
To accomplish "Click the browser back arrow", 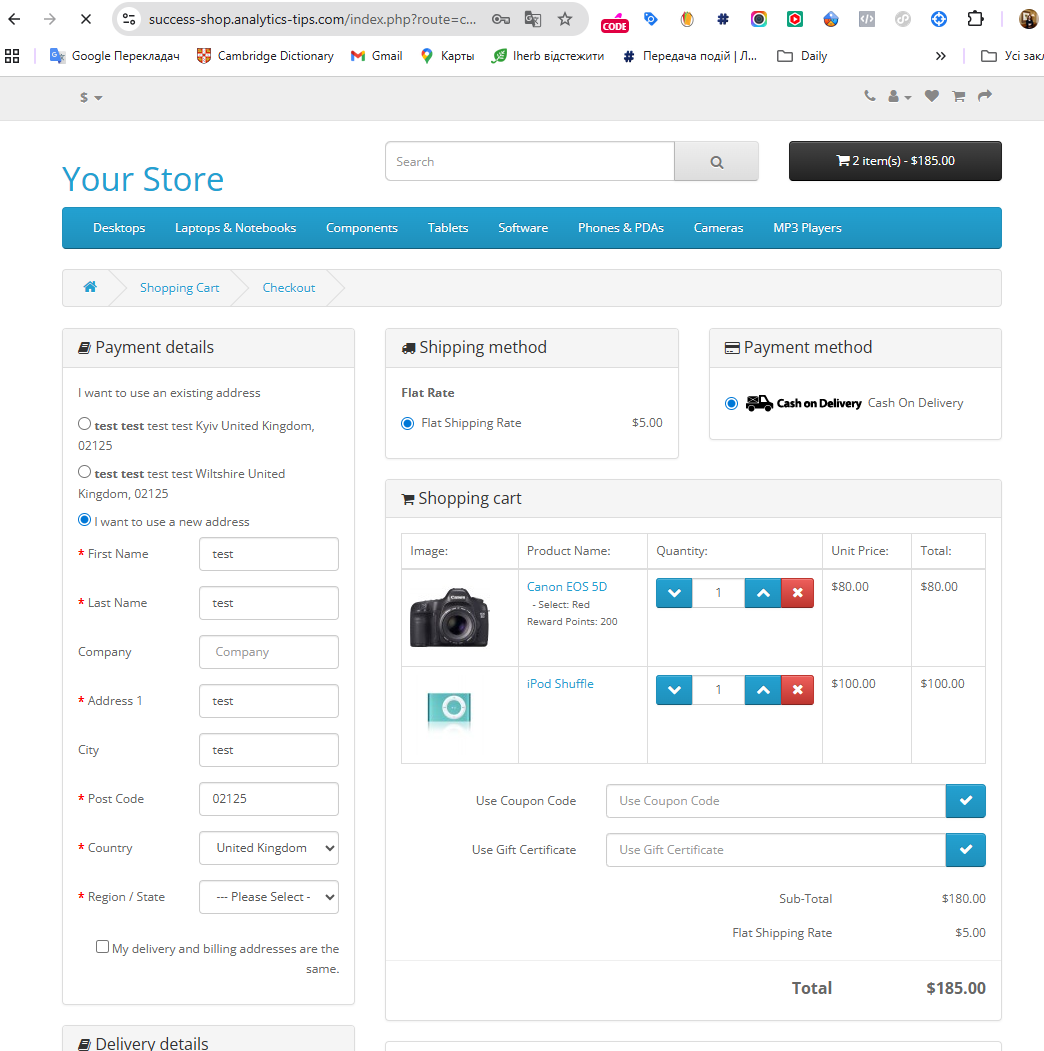I will pyautogui.click(x=14, y=19).
